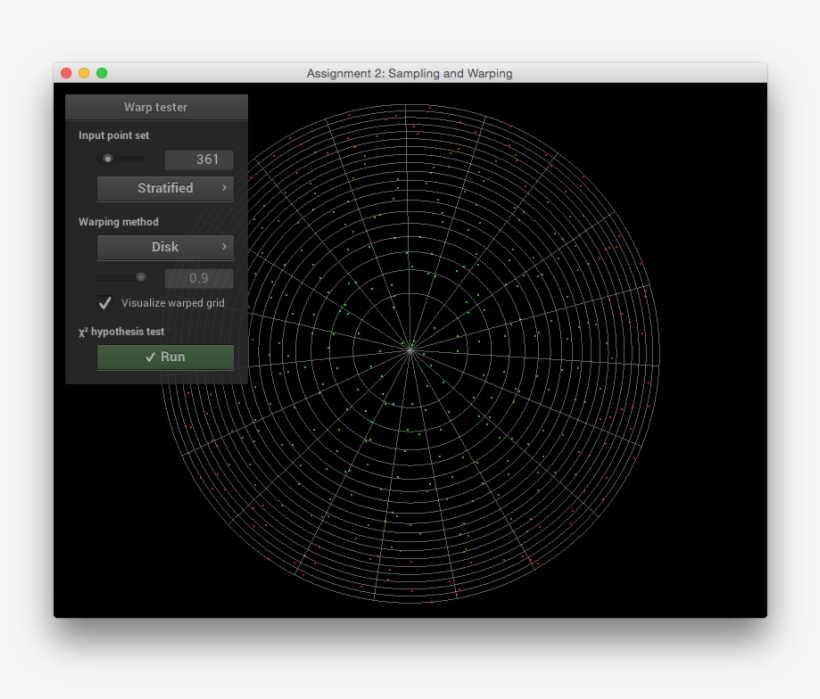Click the Warping method section label
Image resolution: width=820 pixels, height=699 pixels.
coord(118,221)
